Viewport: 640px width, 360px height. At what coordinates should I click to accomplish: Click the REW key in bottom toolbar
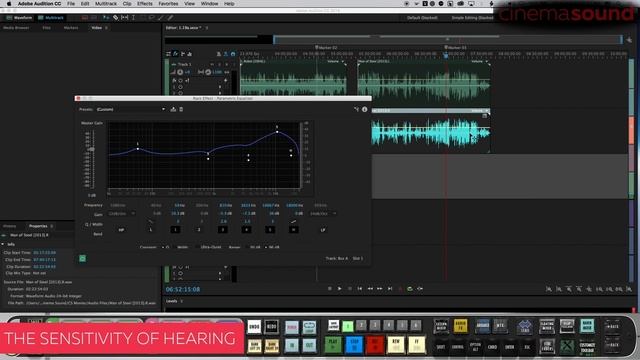click(x=396, y=345)
